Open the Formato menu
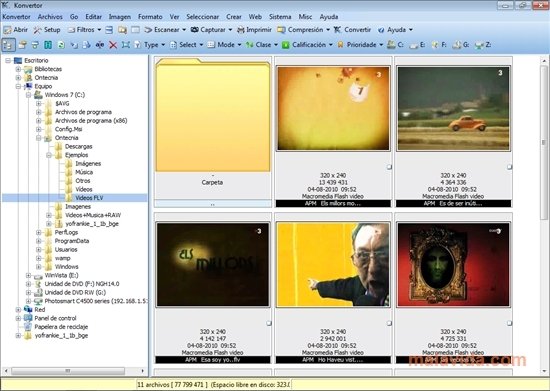The width and height of the screenshot is (550, 391). (x=150, y=17)
